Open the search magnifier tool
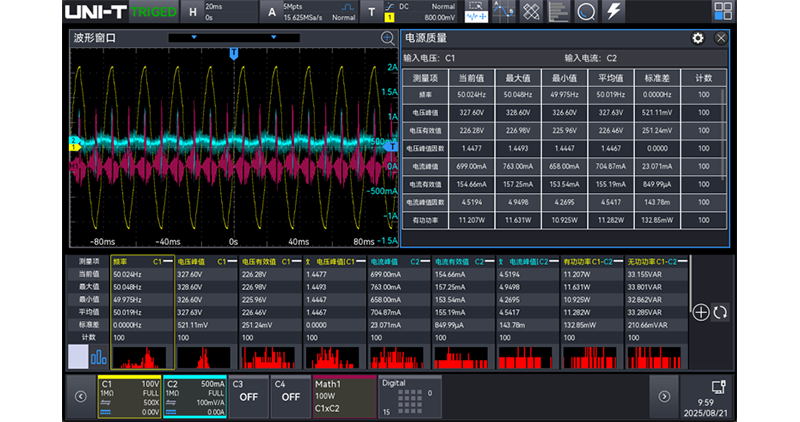This screenshot has width=800, height=422. pos(586,11)
